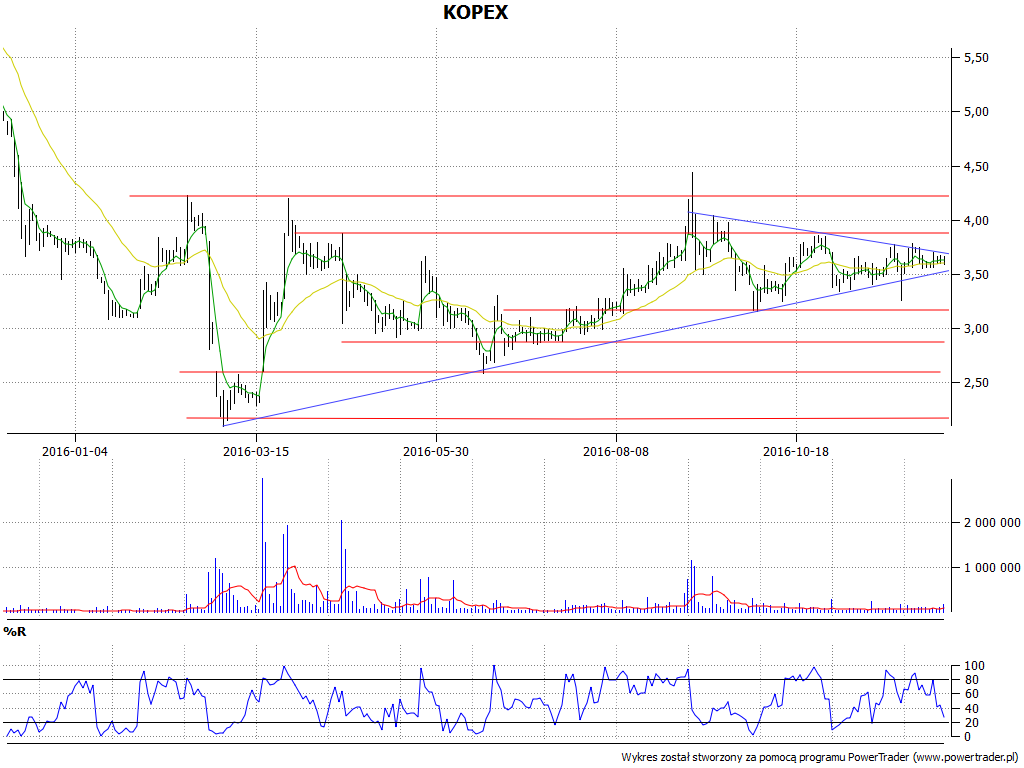The width and height of the screenshot is (1024, 768).
Task: Click the 4,50 price axis label
Action: pyautogui.click(x=976, y=167)
